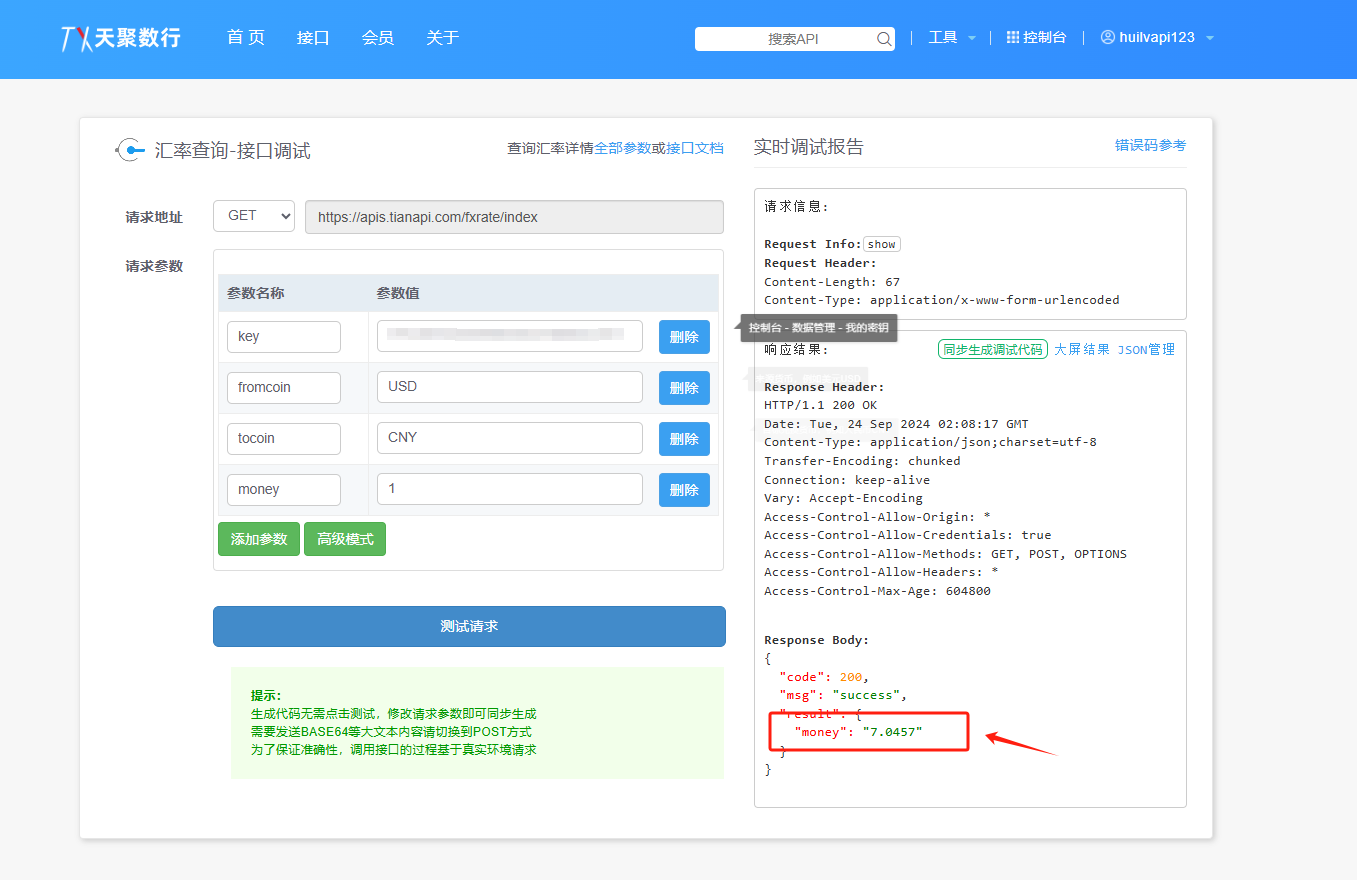
Task: Open the 接口 nav menu
Action: pyautogui.click(x=313, y=38)
